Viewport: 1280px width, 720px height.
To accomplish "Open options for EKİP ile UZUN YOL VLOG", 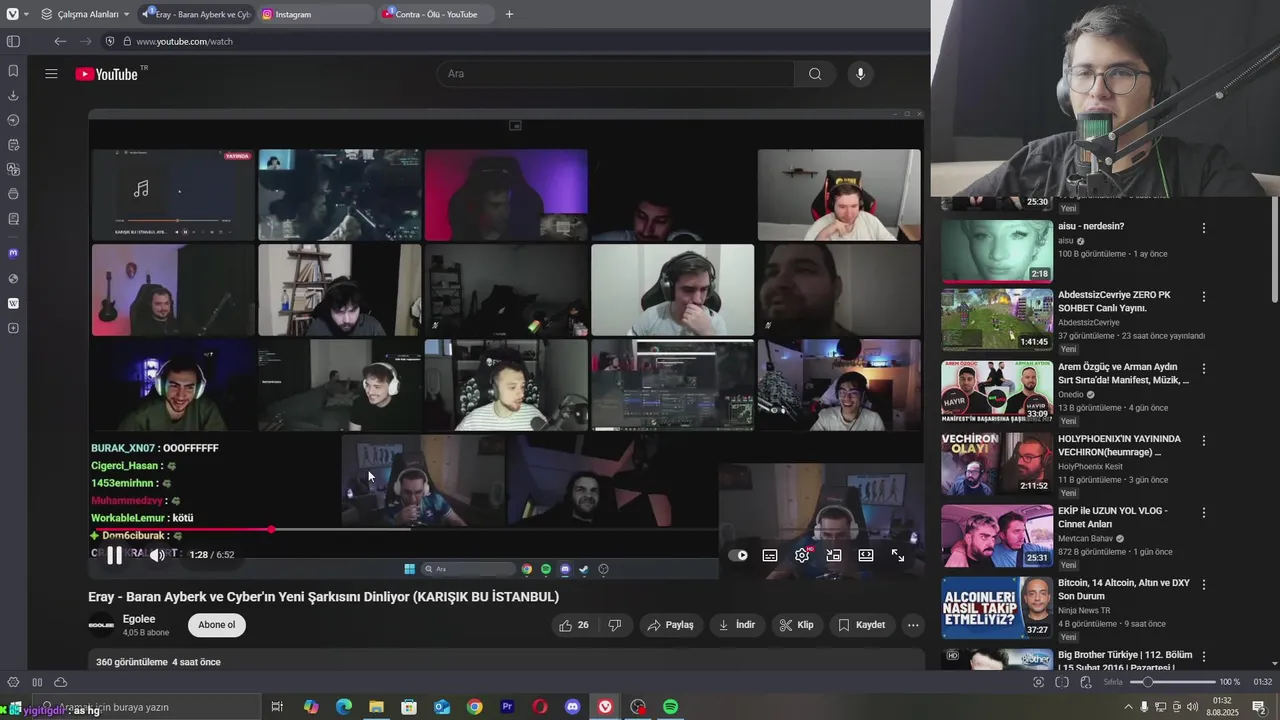I will point(1204,512).
